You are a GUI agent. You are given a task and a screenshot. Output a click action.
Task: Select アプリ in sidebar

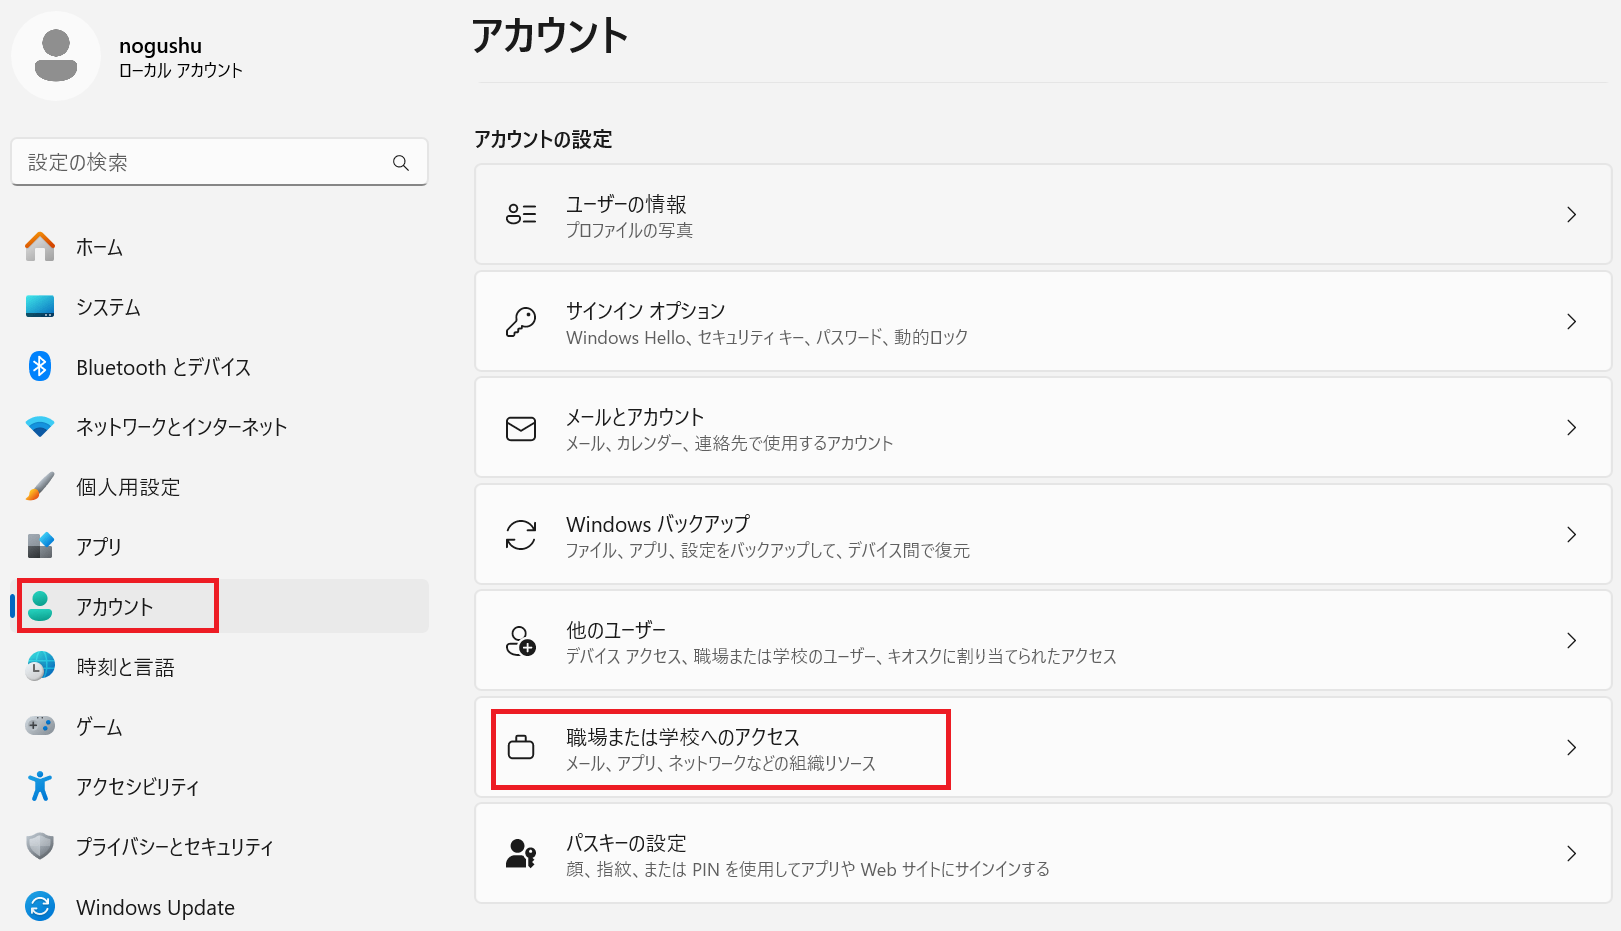pyautogui.click(x=220, y=546)
